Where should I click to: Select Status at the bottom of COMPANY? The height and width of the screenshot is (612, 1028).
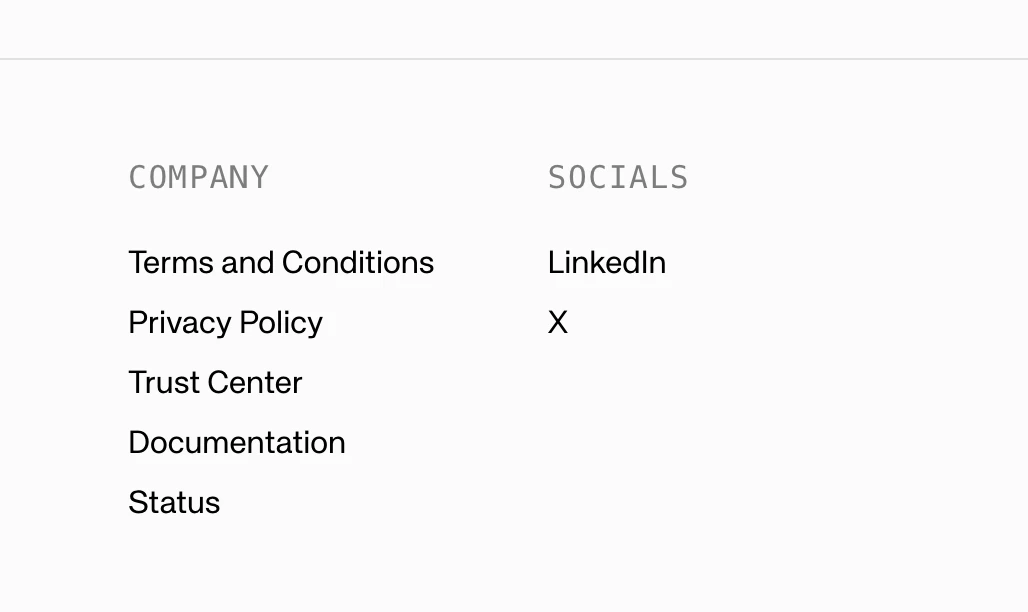(x=174, y=502)
